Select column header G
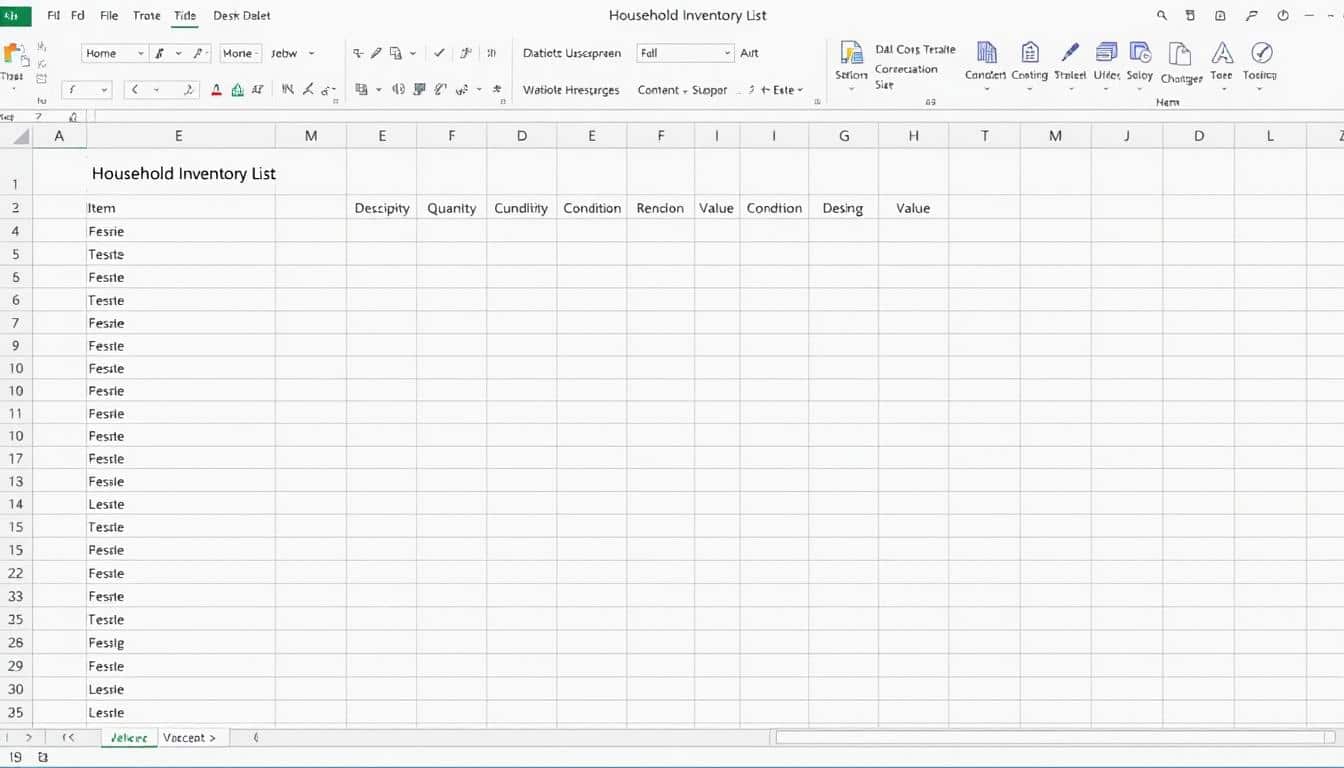The width and height of the screenshot is (1344, 768). 844,136
